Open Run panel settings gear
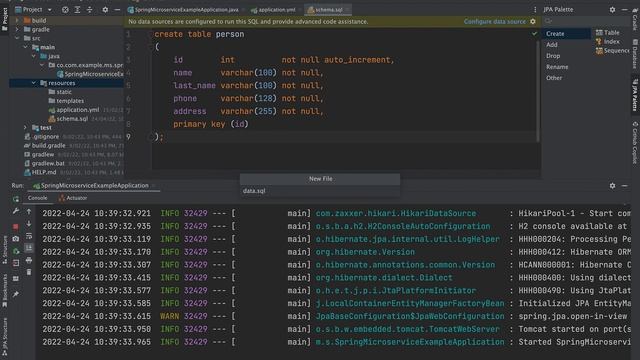Viewport: 640px width, 360px height. pyautogui.click(x=612, y=186)
